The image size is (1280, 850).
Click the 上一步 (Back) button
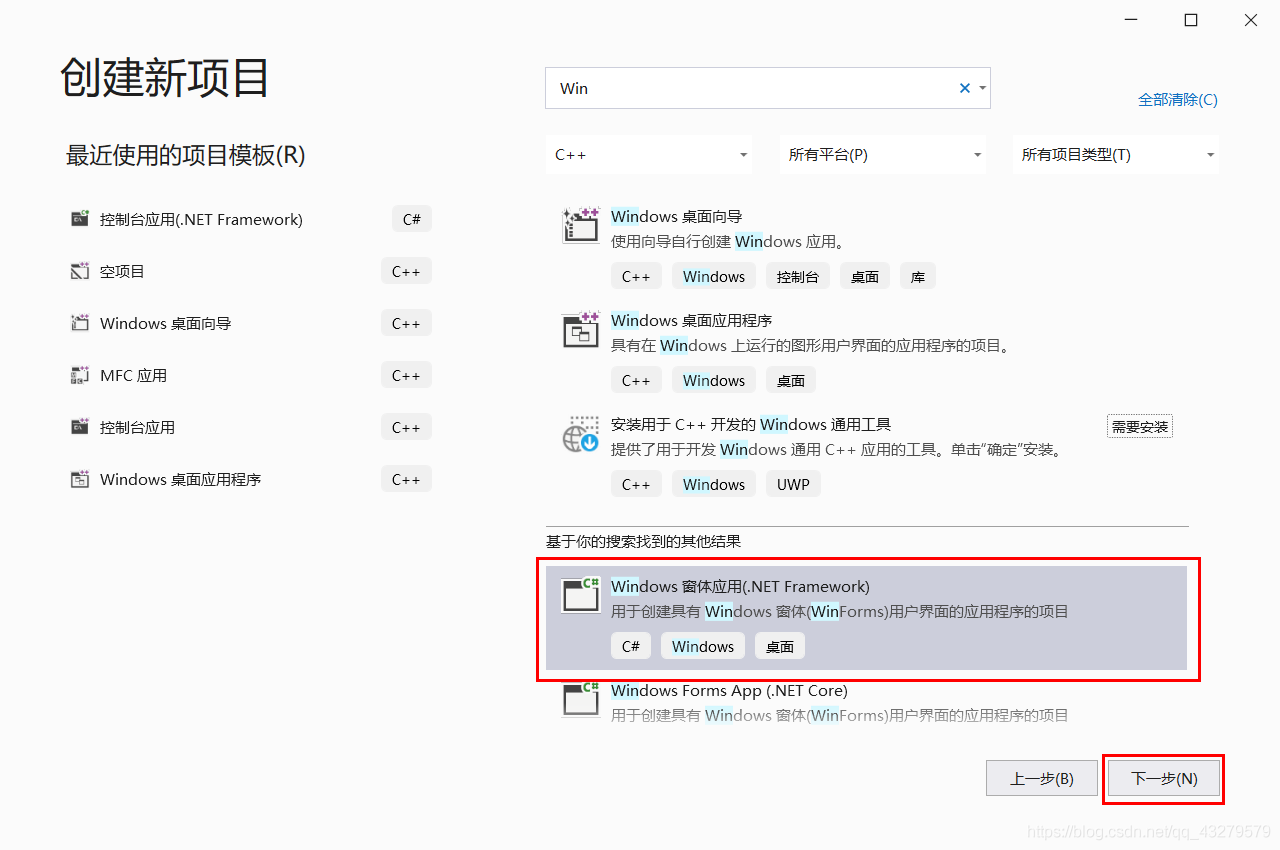(x=1042, y=778)
